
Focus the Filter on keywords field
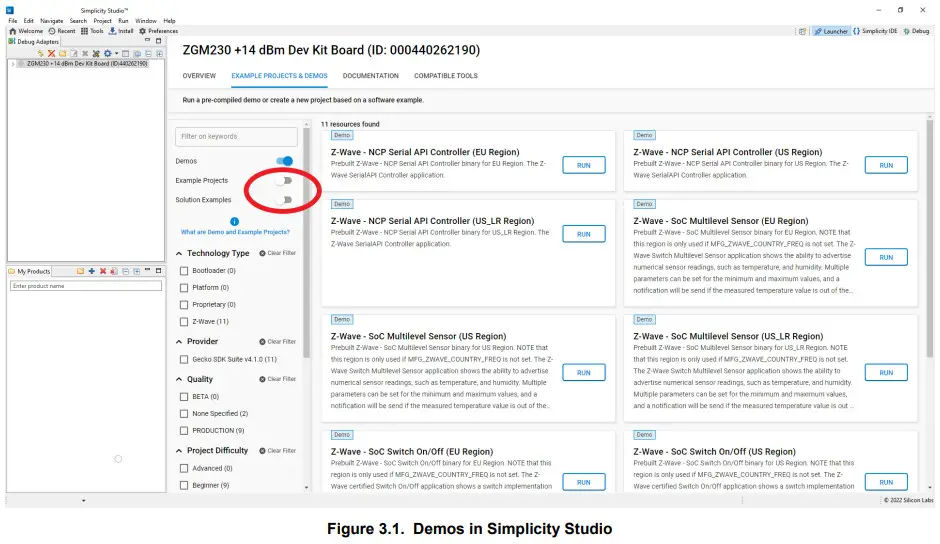coord(236,137)
